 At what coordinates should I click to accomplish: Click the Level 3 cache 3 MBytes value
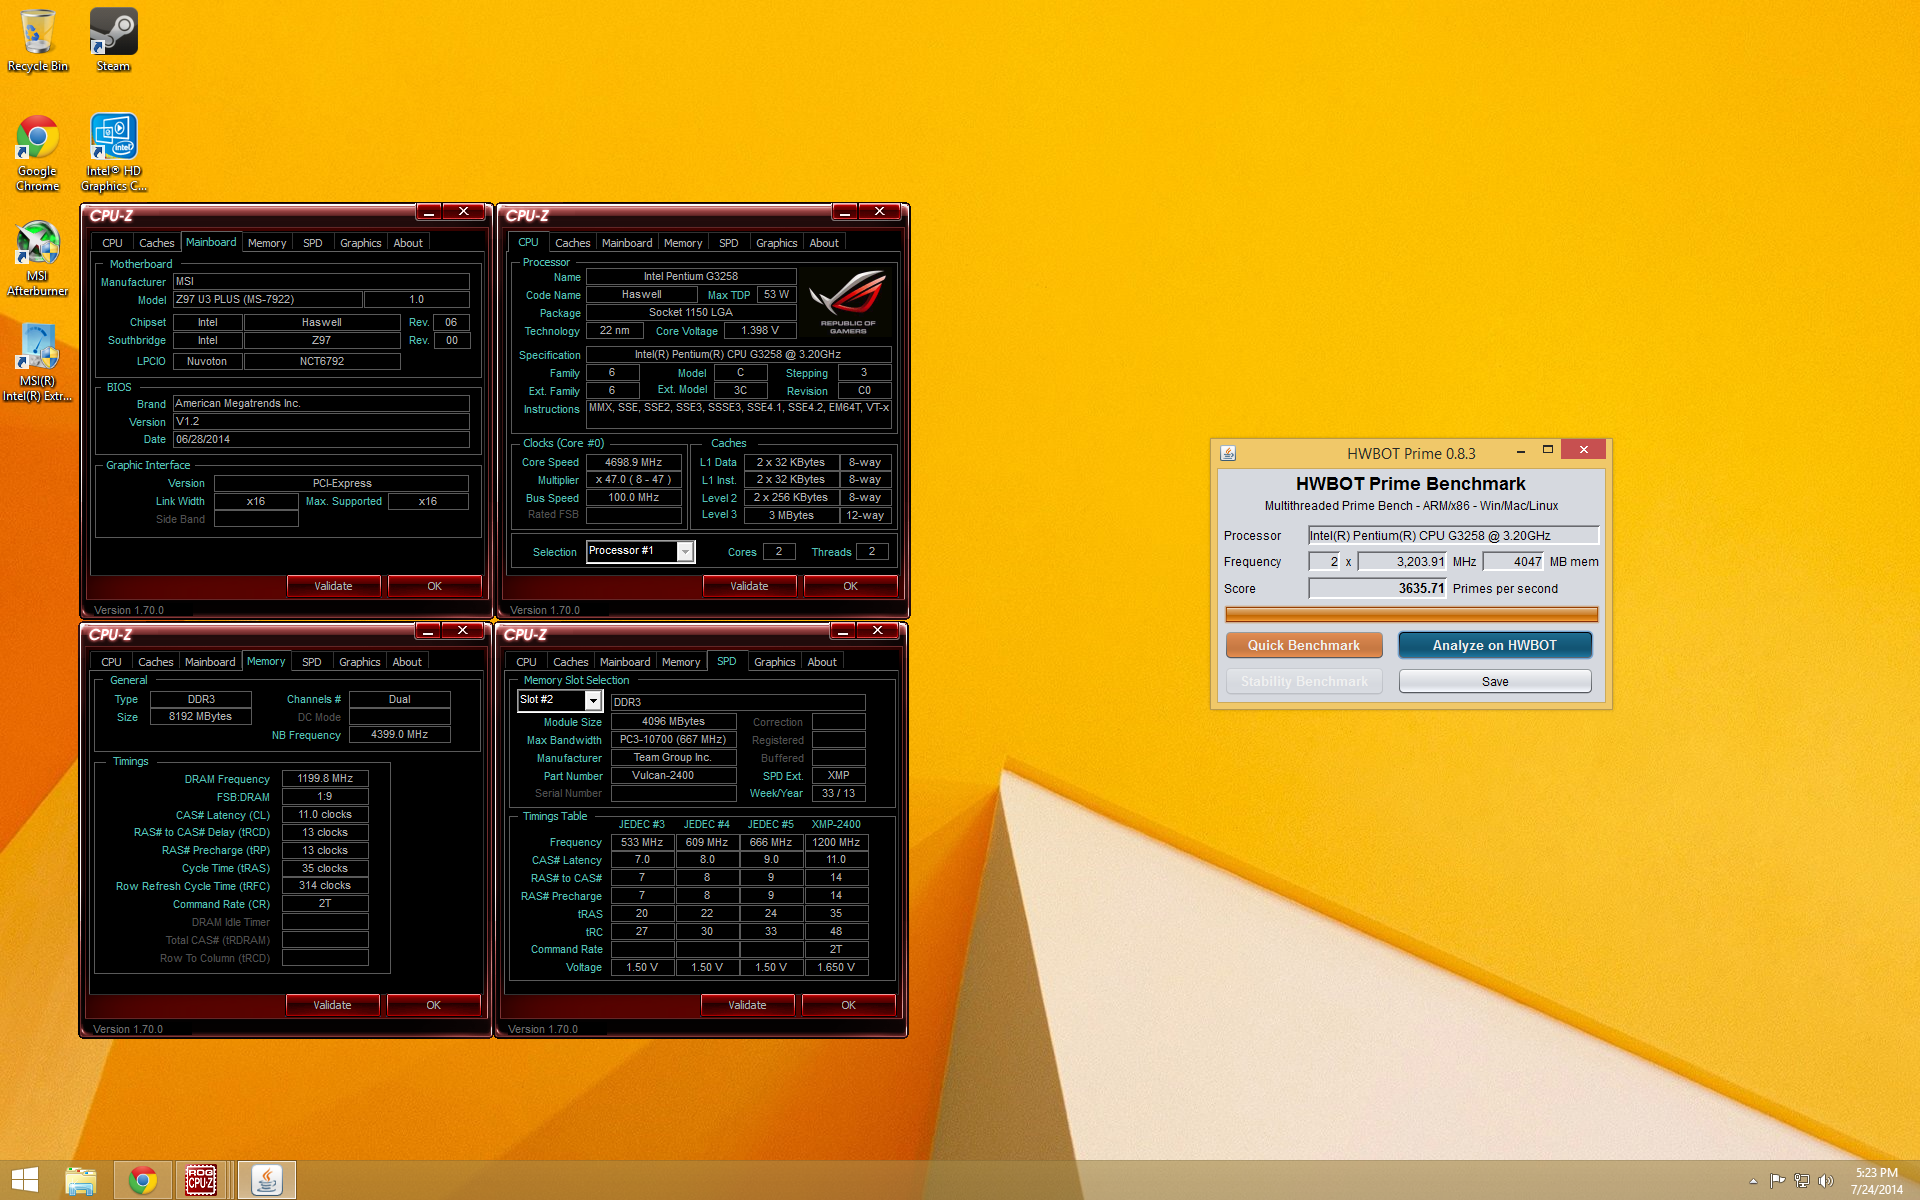[791, 515]
